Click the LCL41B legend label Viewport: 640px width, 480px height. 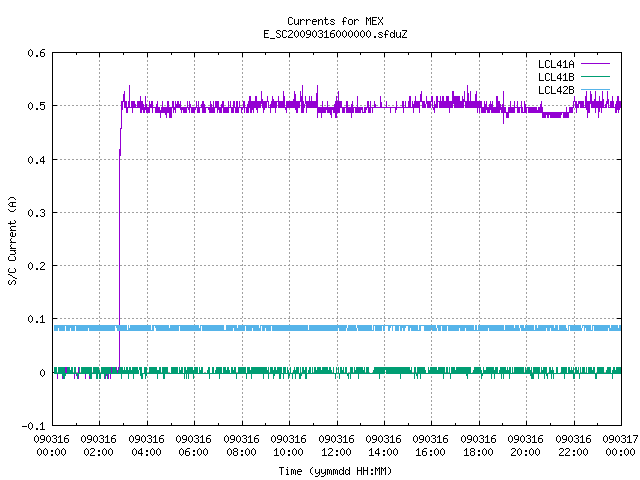tap(556, 77)
